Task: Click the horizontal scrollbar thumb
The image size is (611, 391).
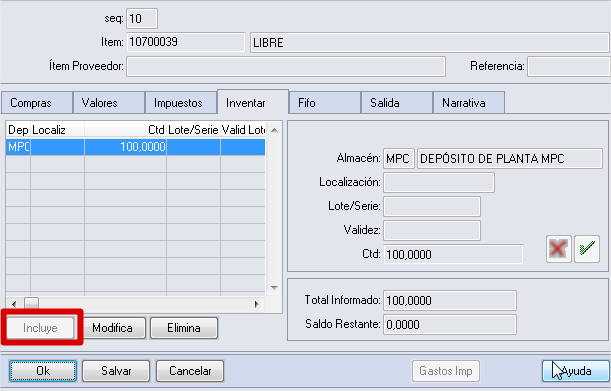Action: click(x=32, y=304)
